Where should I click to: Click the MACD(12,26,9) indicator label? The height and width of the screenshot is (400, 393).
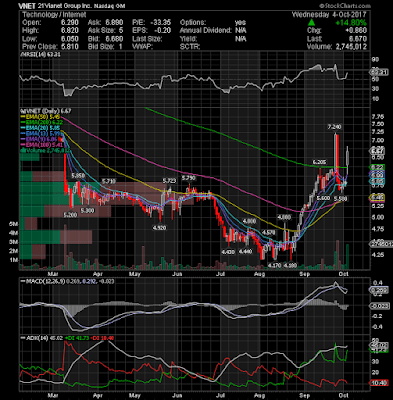(43, 281)
